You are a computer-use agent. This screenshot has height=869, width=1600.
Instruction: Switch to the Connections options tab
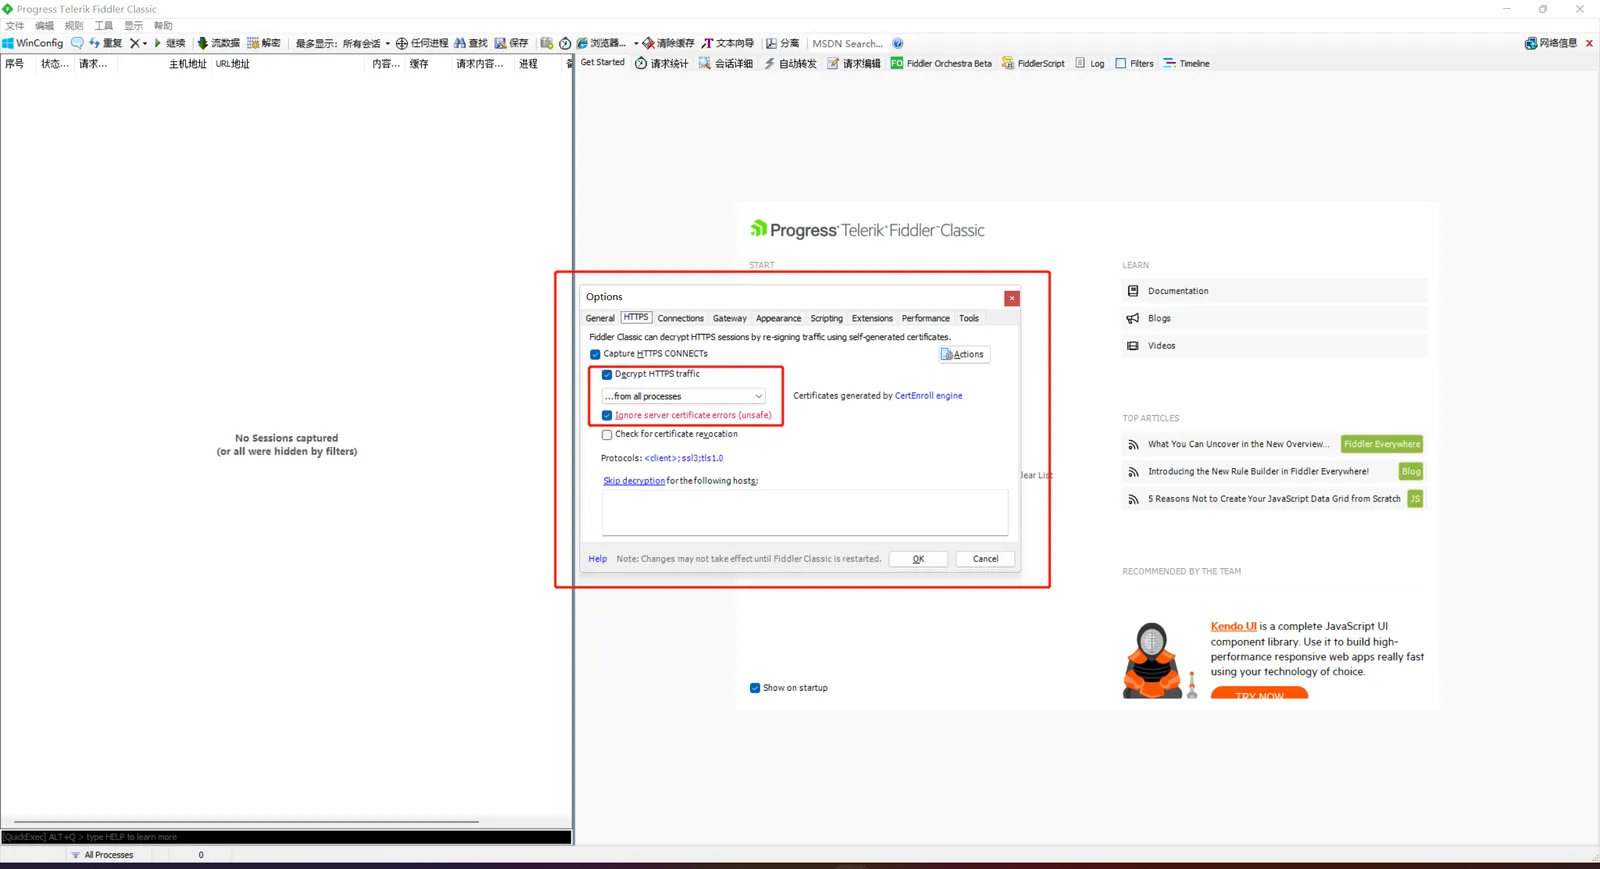pos(680,318)
